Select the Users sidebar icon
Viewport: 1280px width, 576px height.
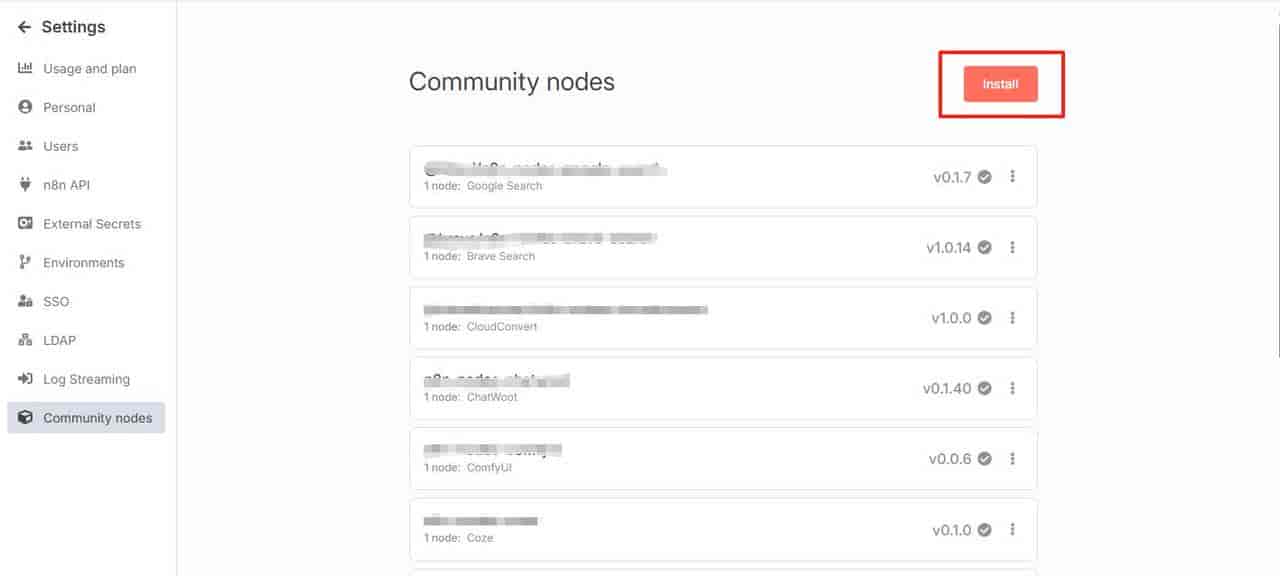click(26, 146)
